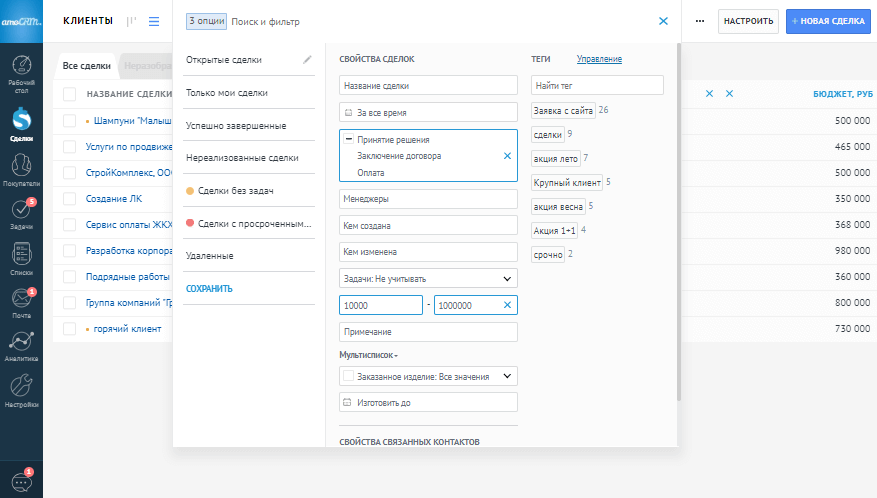Click the Найти тег search field
This screenshot has width=877, height=498.
coord(597,86)
